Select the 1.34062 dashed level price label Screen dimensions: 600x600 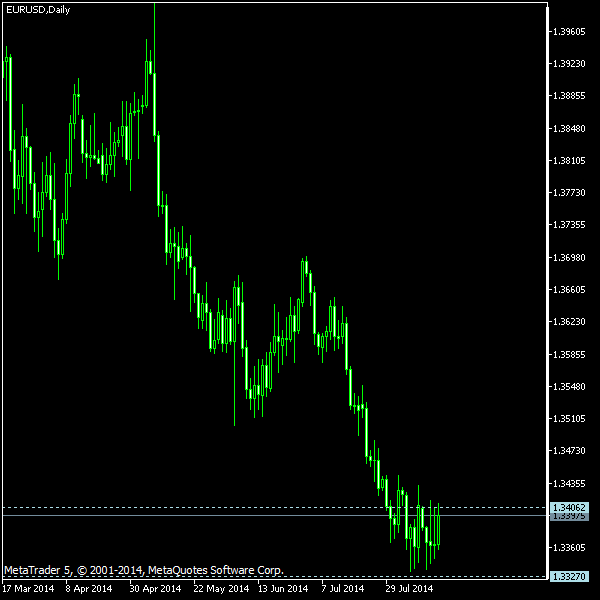pyautogui.click(x=569, y=507)
